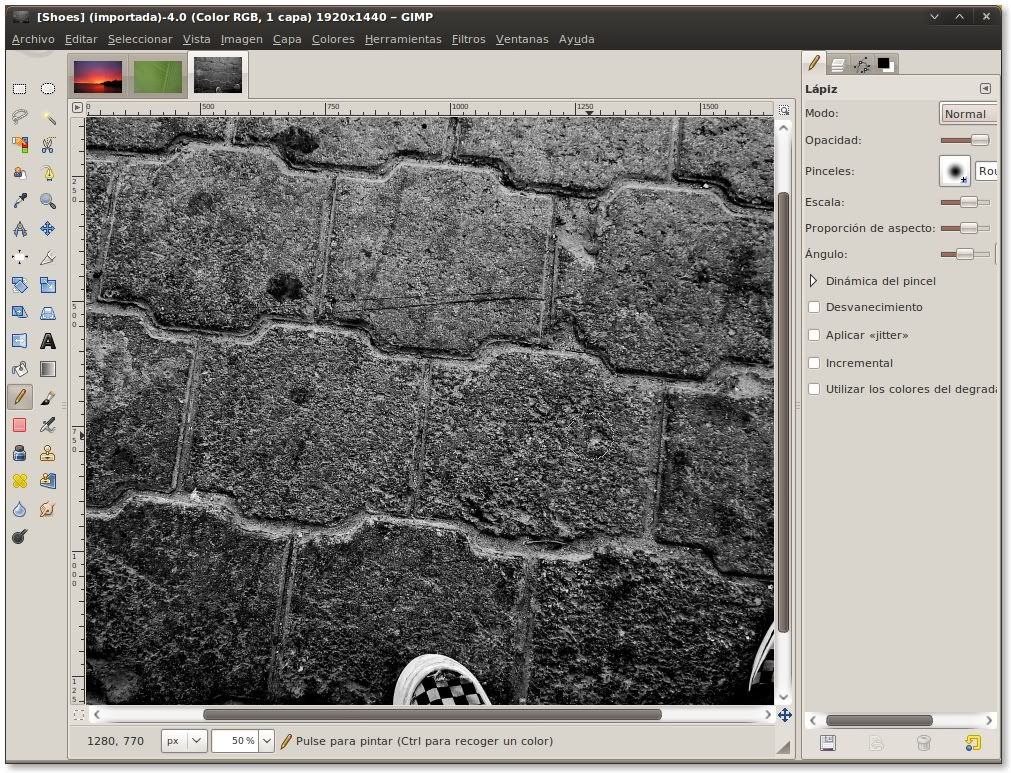
Task: Switch to the Paths dock tab
Action: click(x=861, y=64)
